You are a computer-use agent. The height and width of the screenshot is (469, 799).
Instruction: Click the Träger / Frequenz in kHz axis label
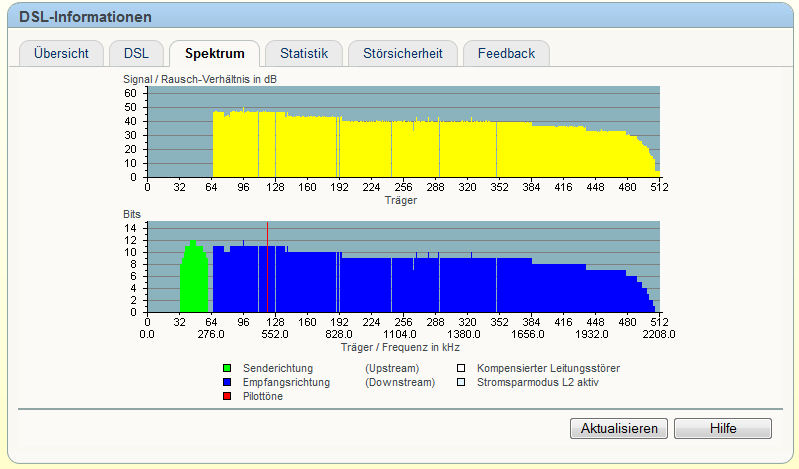[x=400, y=347]
